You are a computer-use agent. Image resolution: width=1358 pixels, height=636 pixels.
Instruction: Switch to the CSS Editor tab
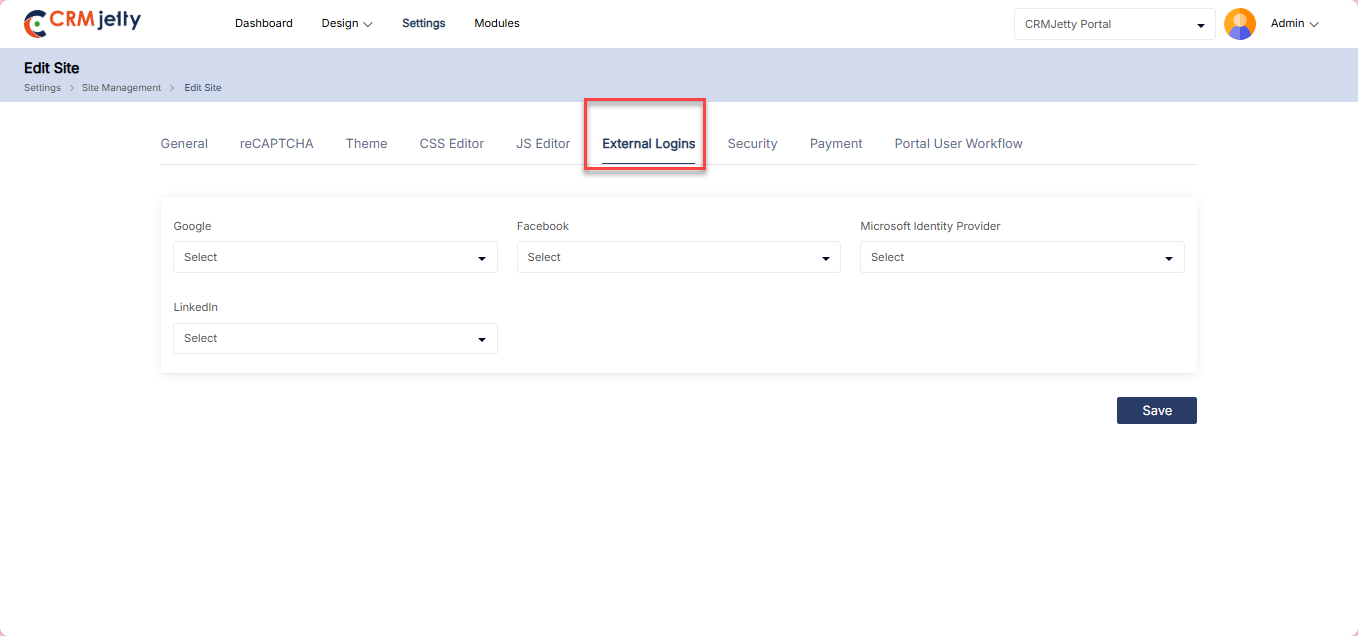(451, 144)
